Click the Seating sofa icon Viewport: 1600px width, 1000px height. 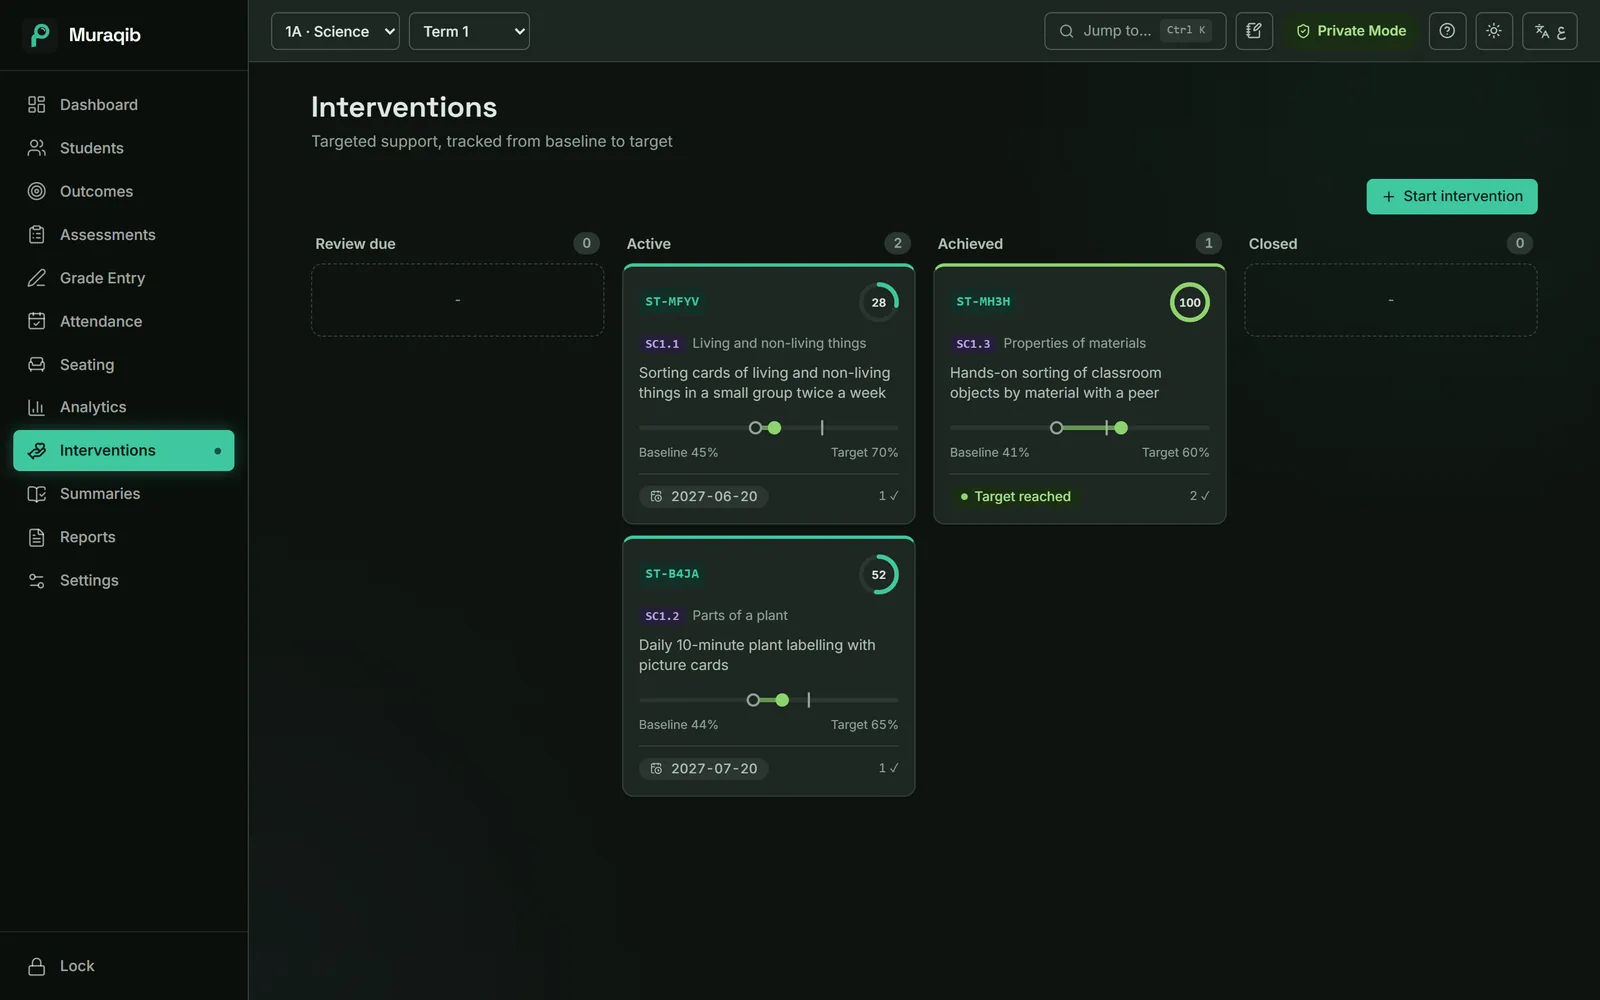pyautogui.click(x=37, y=365)
